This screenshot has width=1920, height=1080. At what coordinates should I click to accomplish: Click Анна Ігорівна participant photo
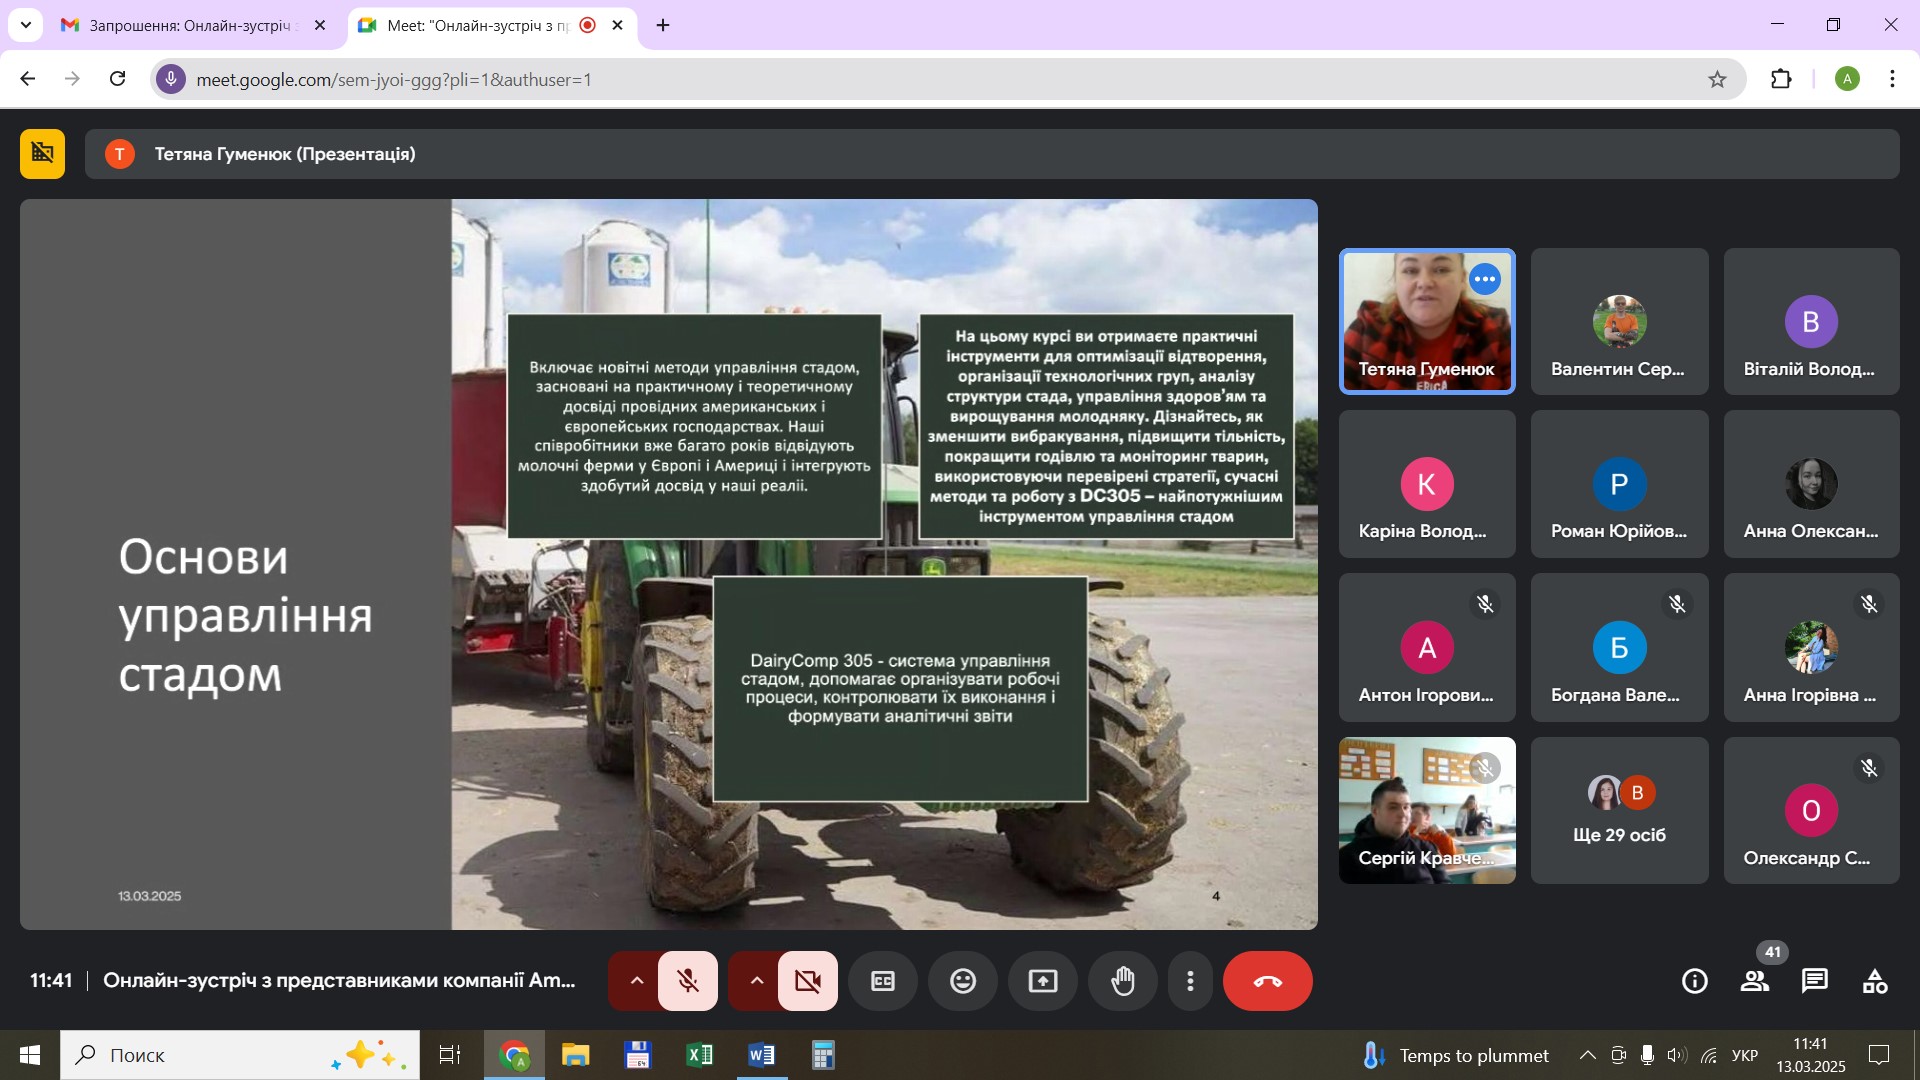1811,647
